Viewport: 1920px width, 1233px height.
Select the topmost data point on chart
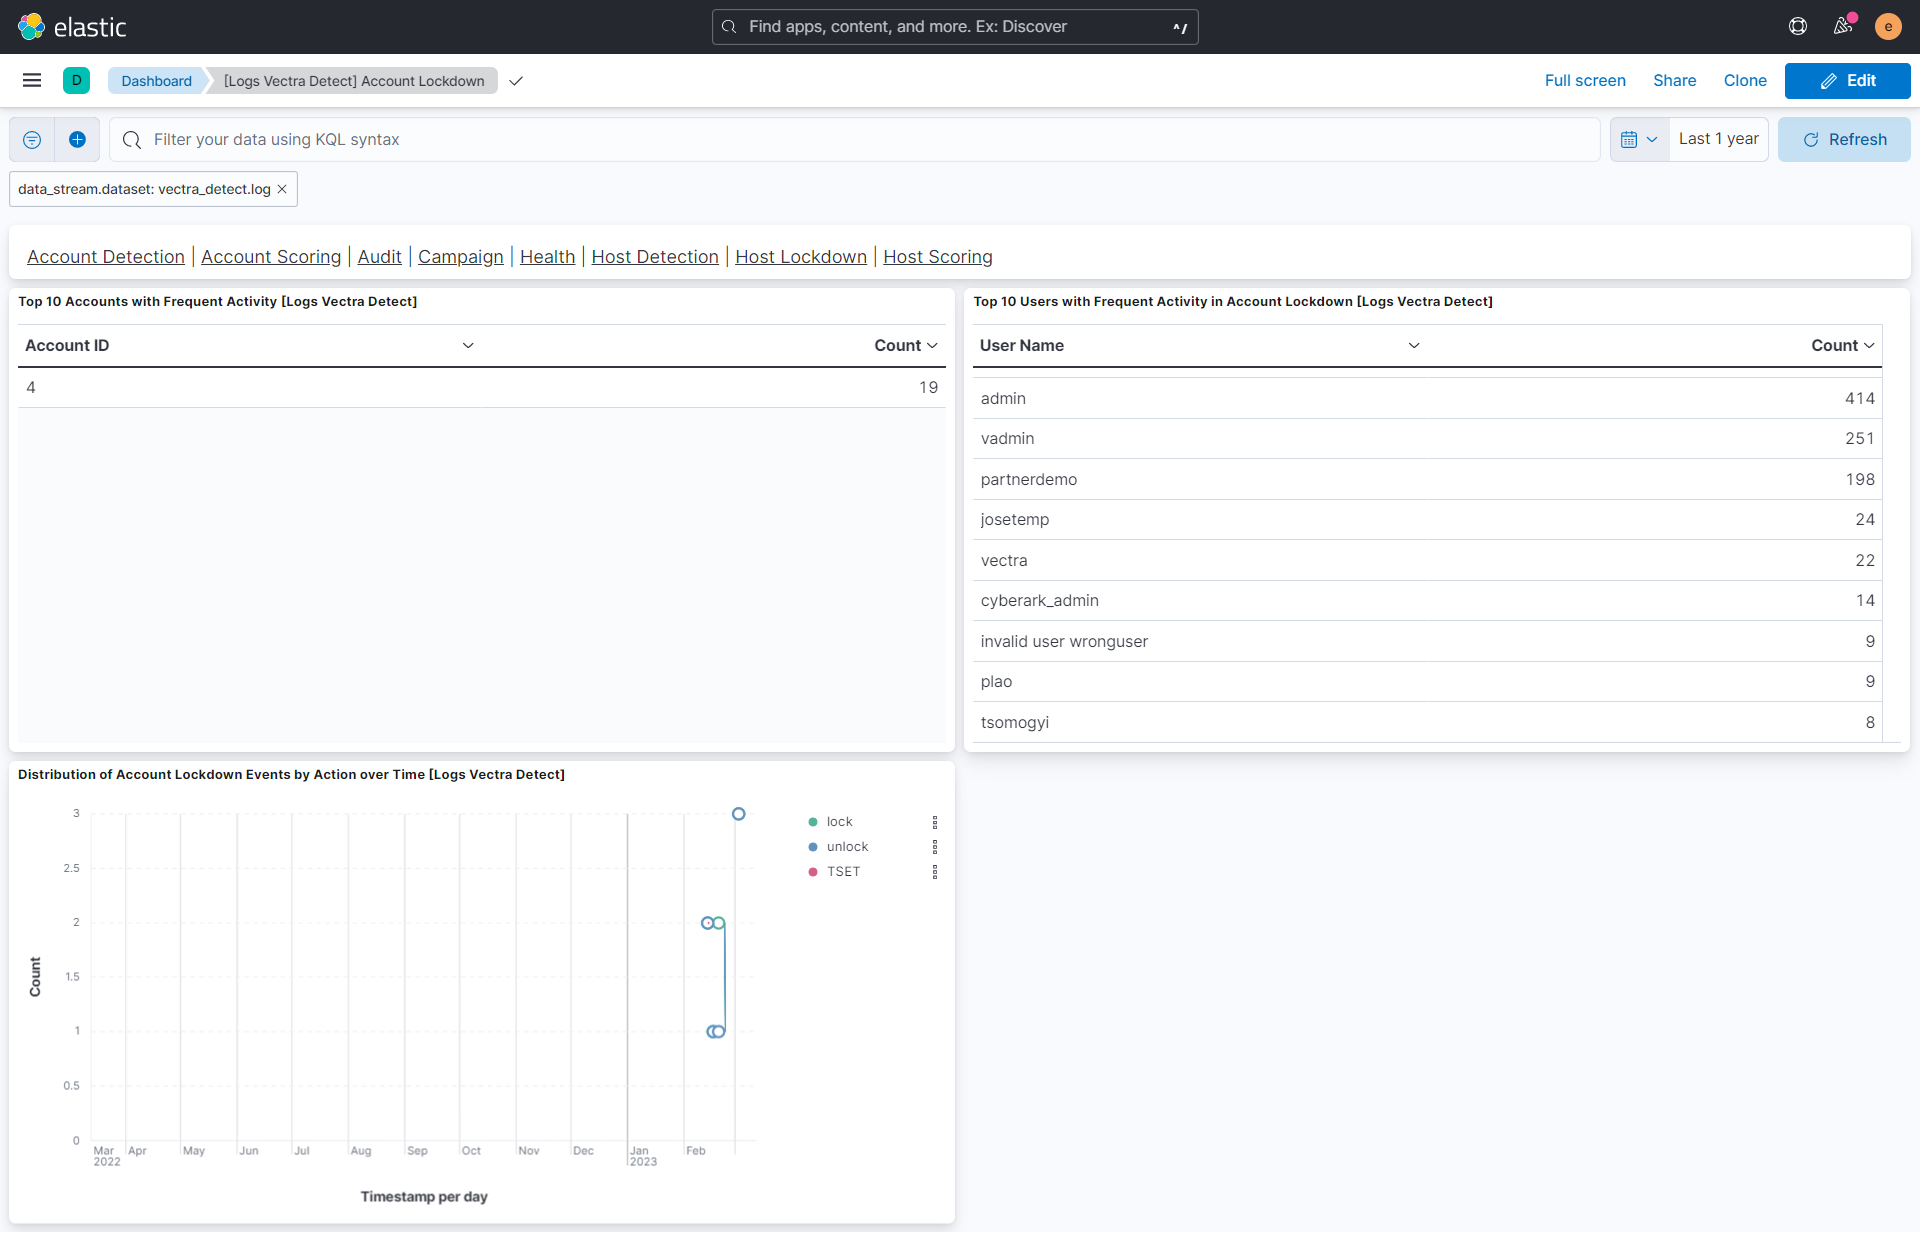[738, 814]
